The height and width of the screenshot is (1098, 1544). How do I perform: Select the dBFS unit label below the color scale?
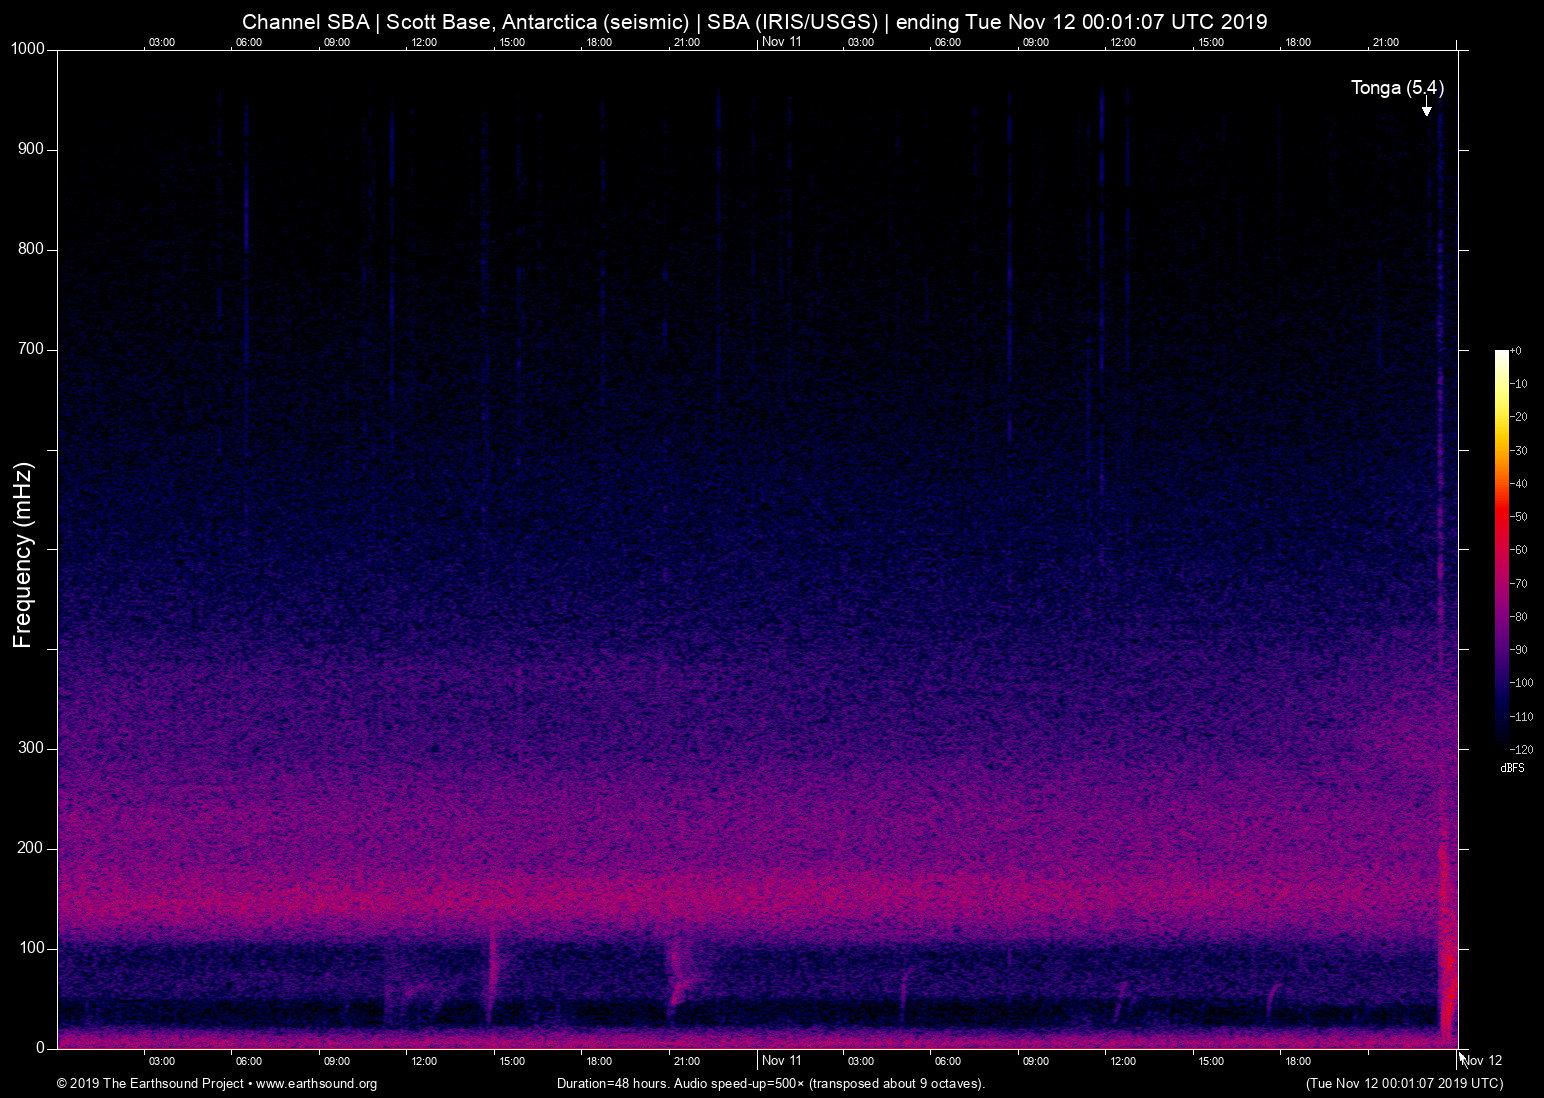pos(1512,768)
